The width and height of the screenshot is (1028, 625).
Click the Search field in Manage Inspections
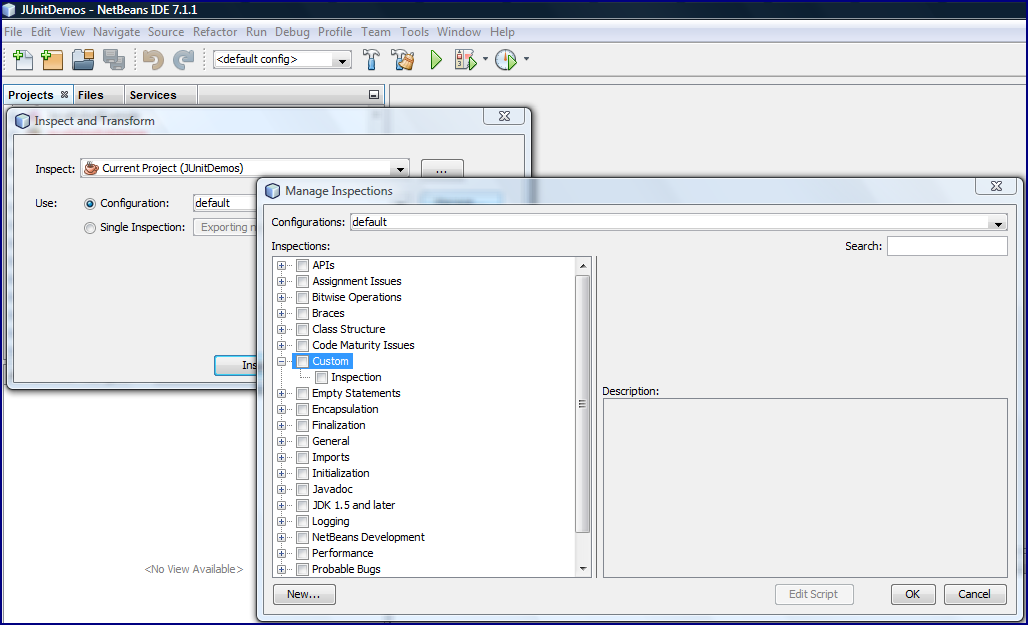coord(947,246)
